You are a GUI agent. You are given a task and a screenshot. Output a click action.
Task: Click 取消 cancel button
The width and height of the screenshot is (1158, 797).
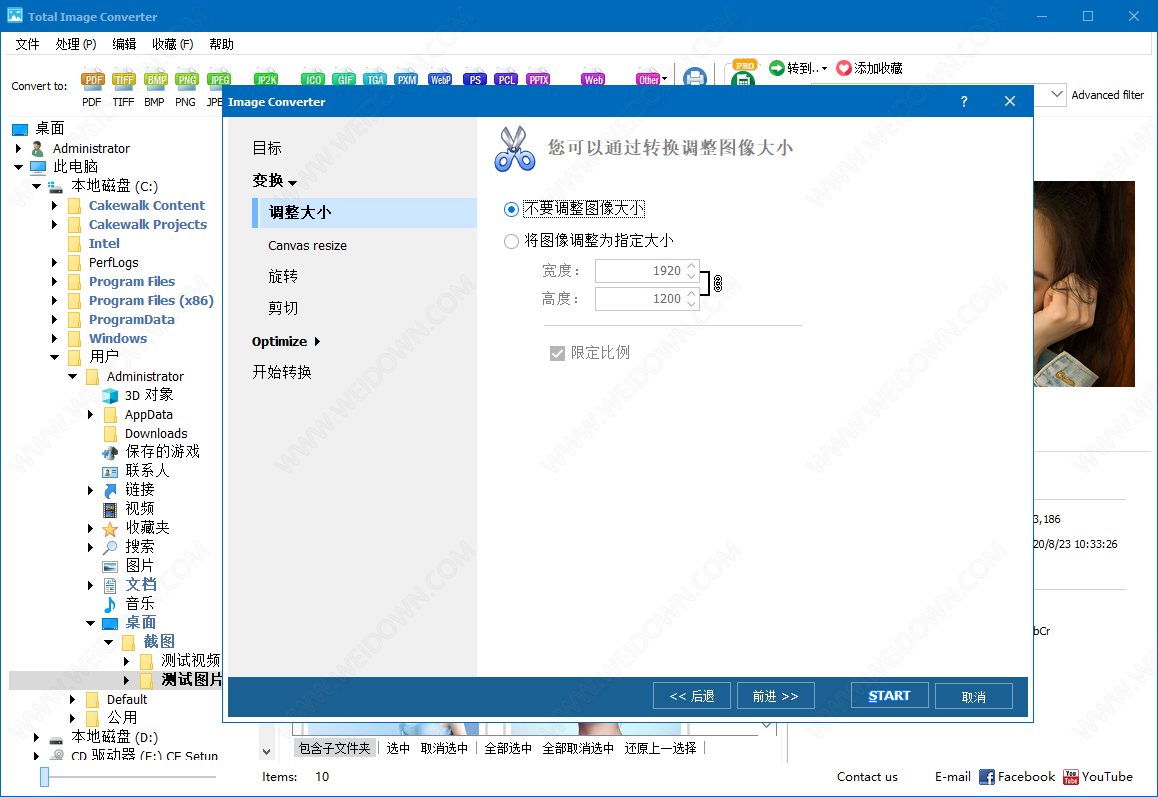click(x=973, y=696)
